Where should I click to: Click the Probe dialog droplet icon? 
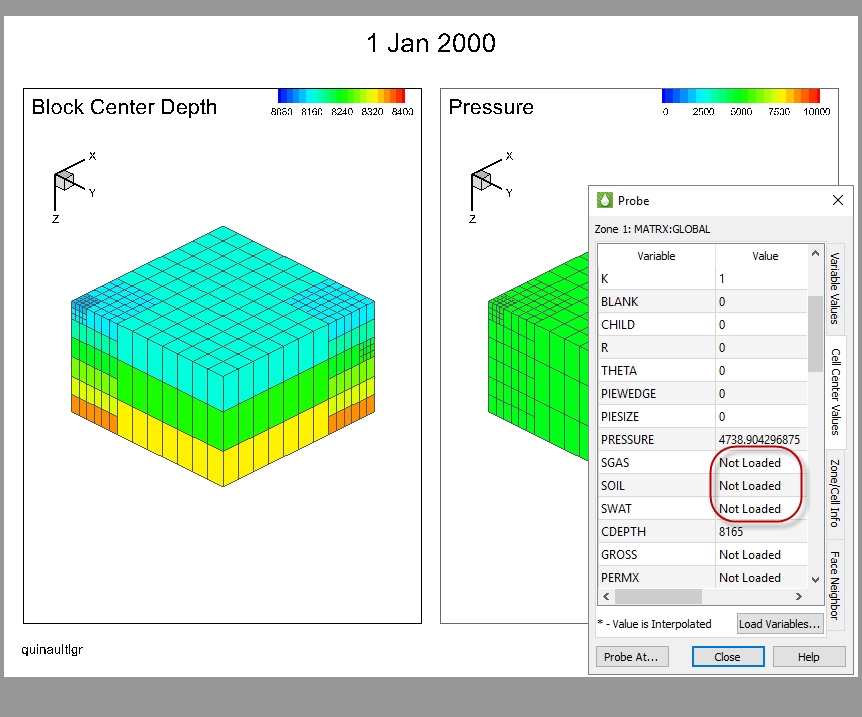[x=604, y=200]
